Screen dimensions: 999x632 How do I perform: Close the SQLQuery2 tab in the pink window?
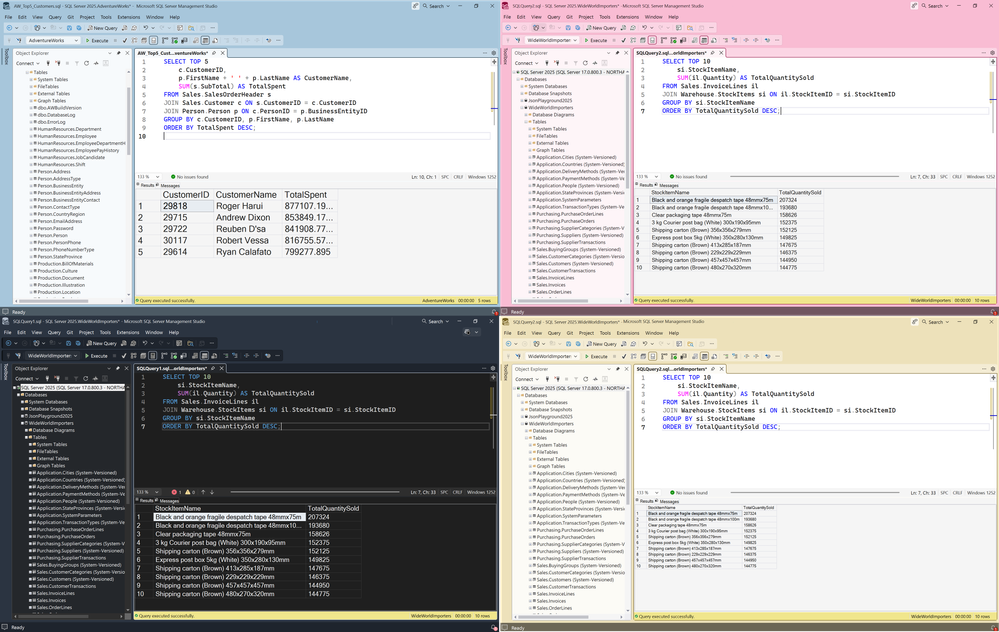pos(721,53)
